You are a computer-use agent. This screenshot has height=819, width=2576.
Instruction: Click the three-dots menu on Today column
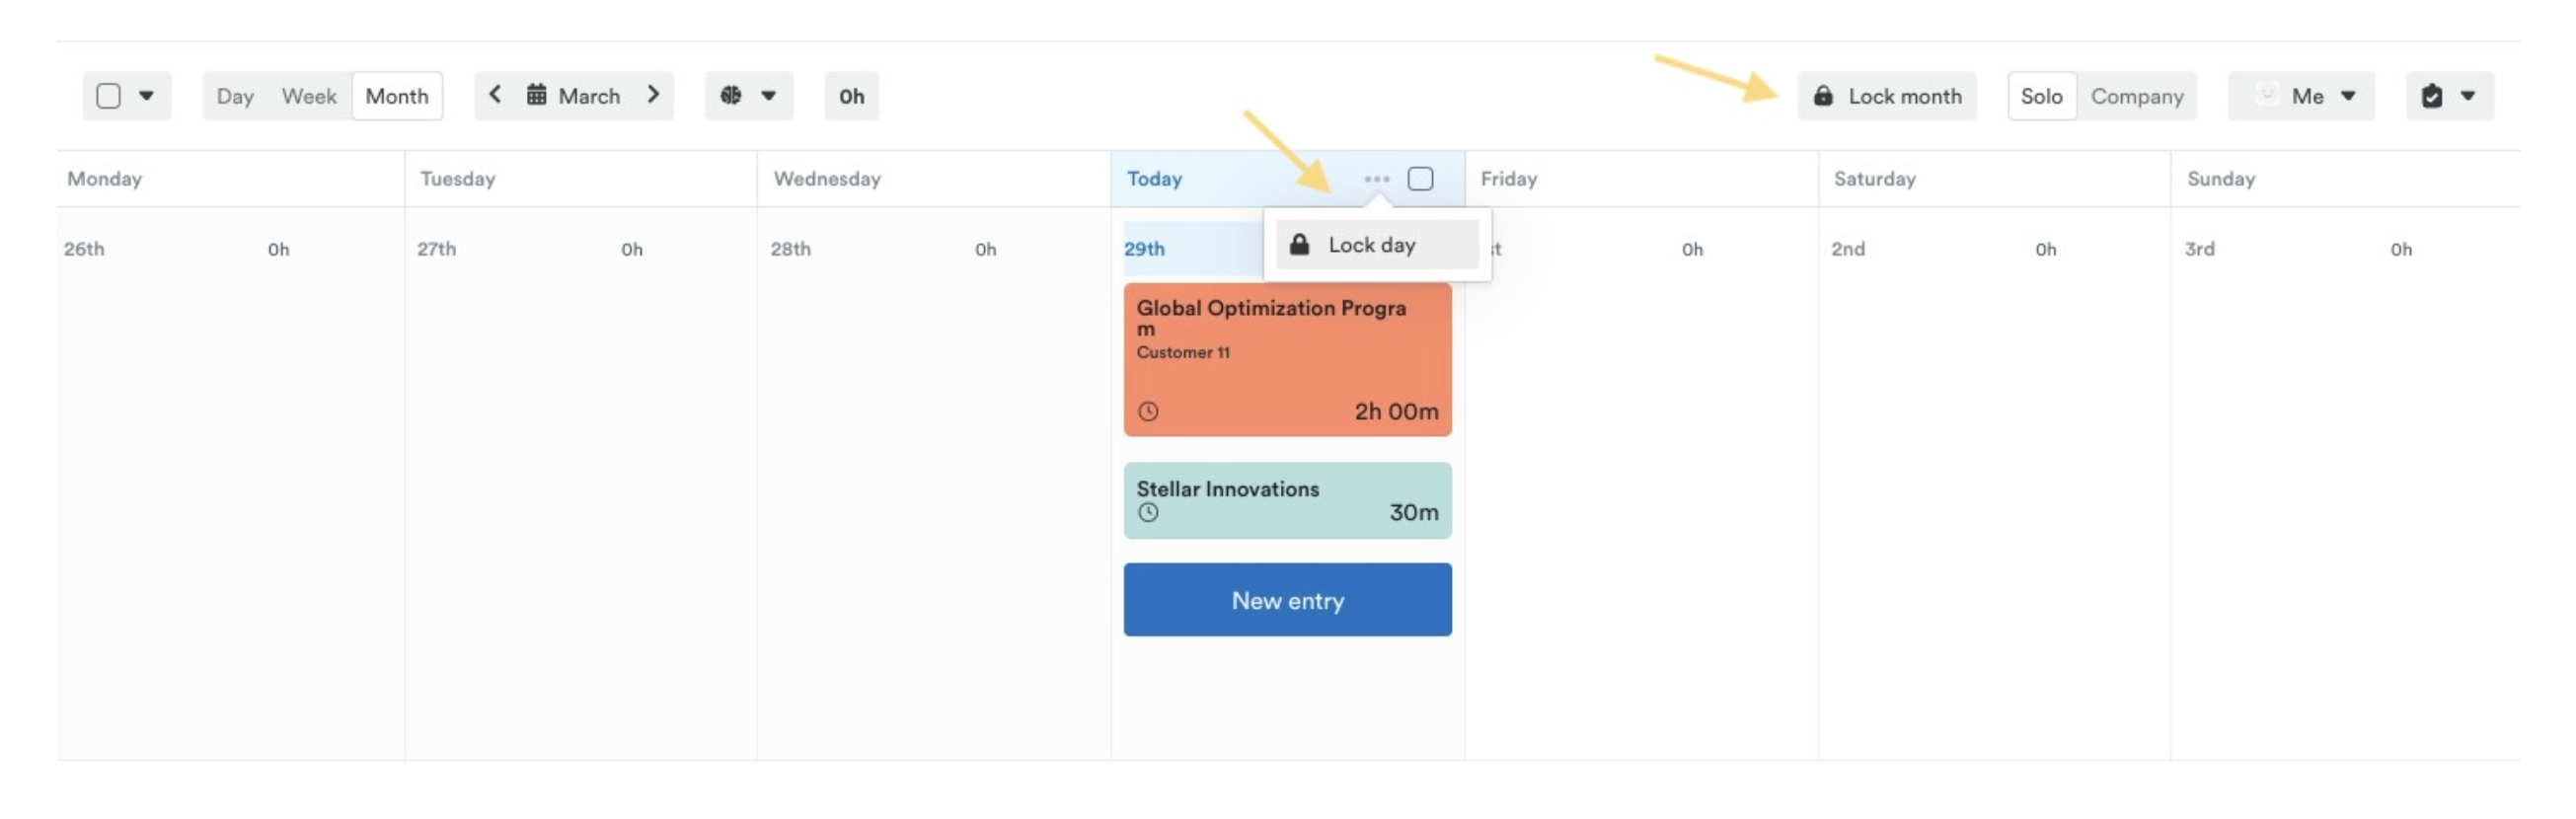[x=1376, y=179]
